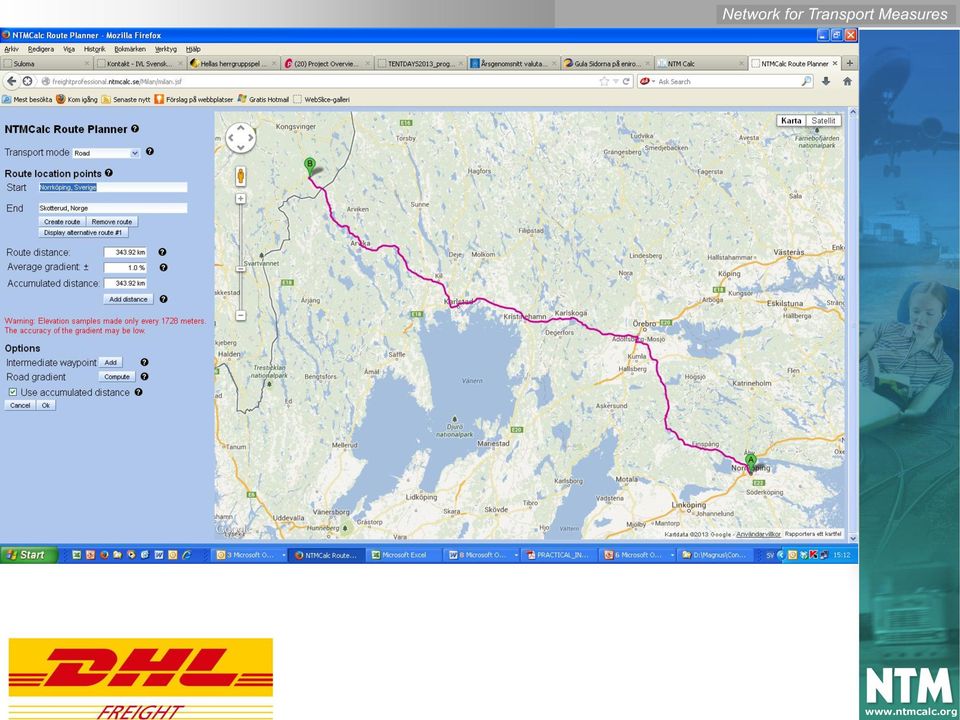Open help icon for Route distance
This screenshot has width=960, height=720.
point(162,252)
